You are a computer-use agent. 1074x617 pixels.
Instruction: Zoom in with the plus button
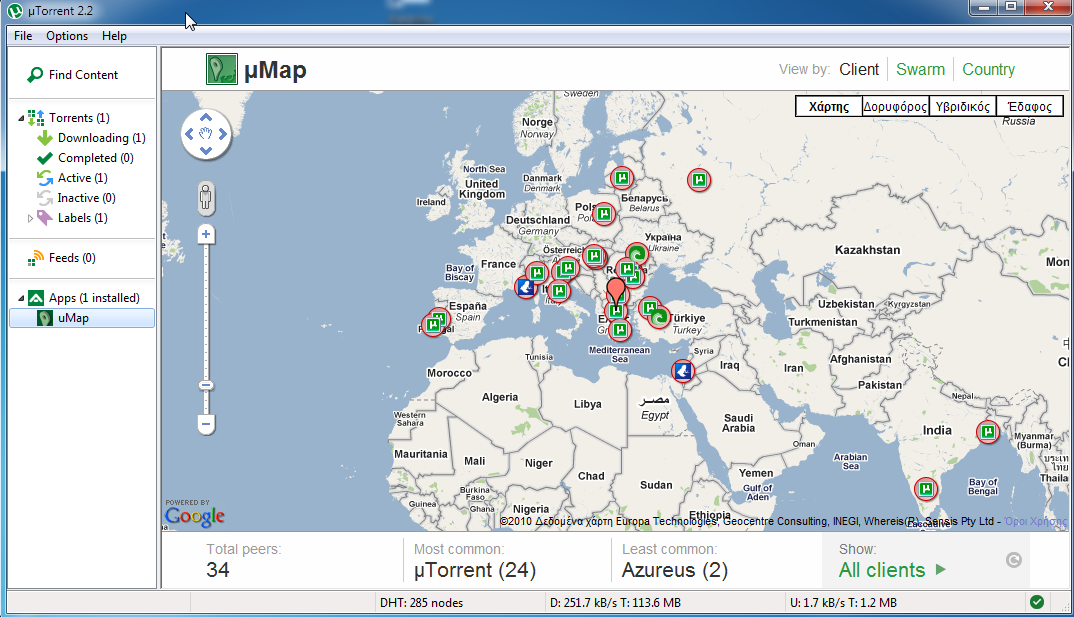pos(205,235)
